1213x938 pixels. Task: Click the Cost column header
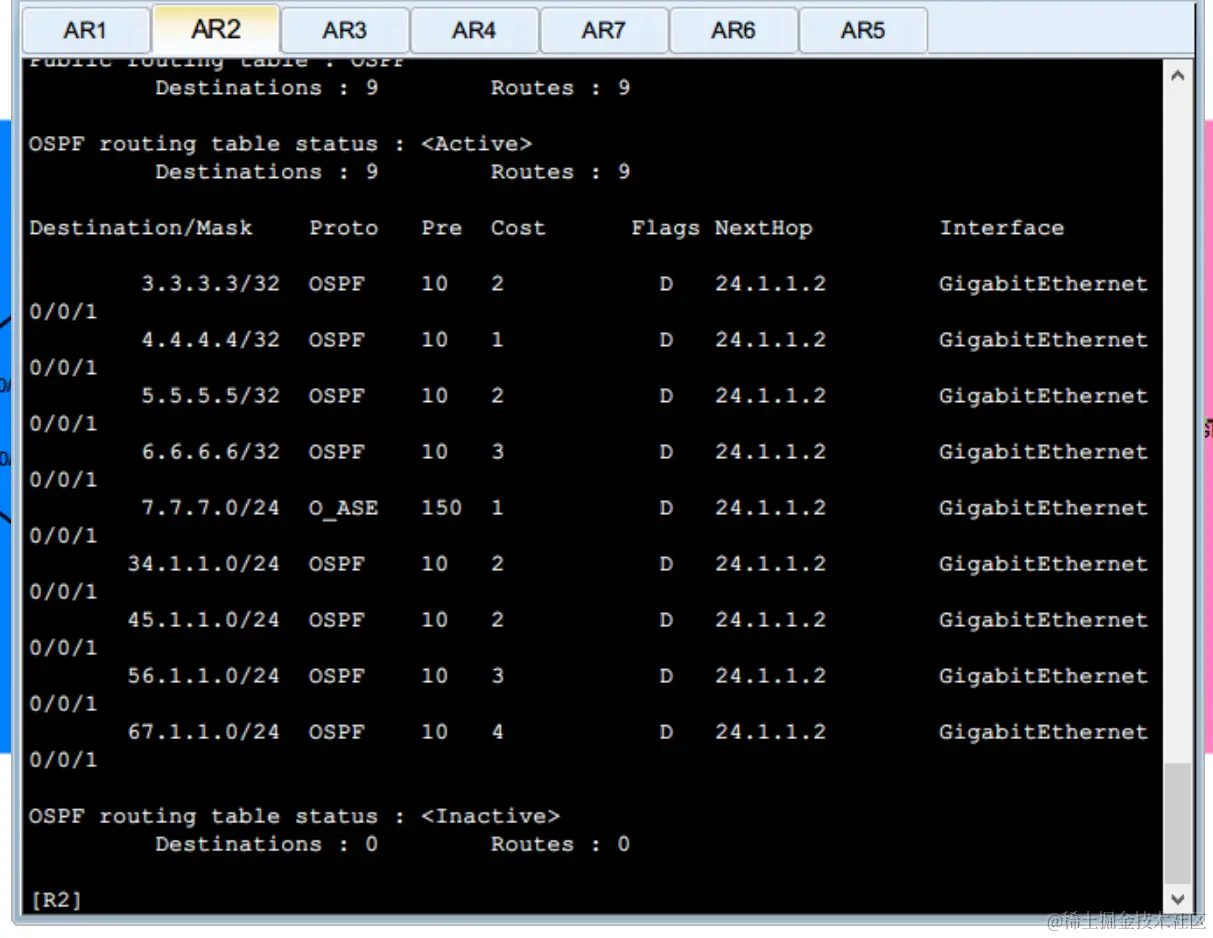[518, 228]
